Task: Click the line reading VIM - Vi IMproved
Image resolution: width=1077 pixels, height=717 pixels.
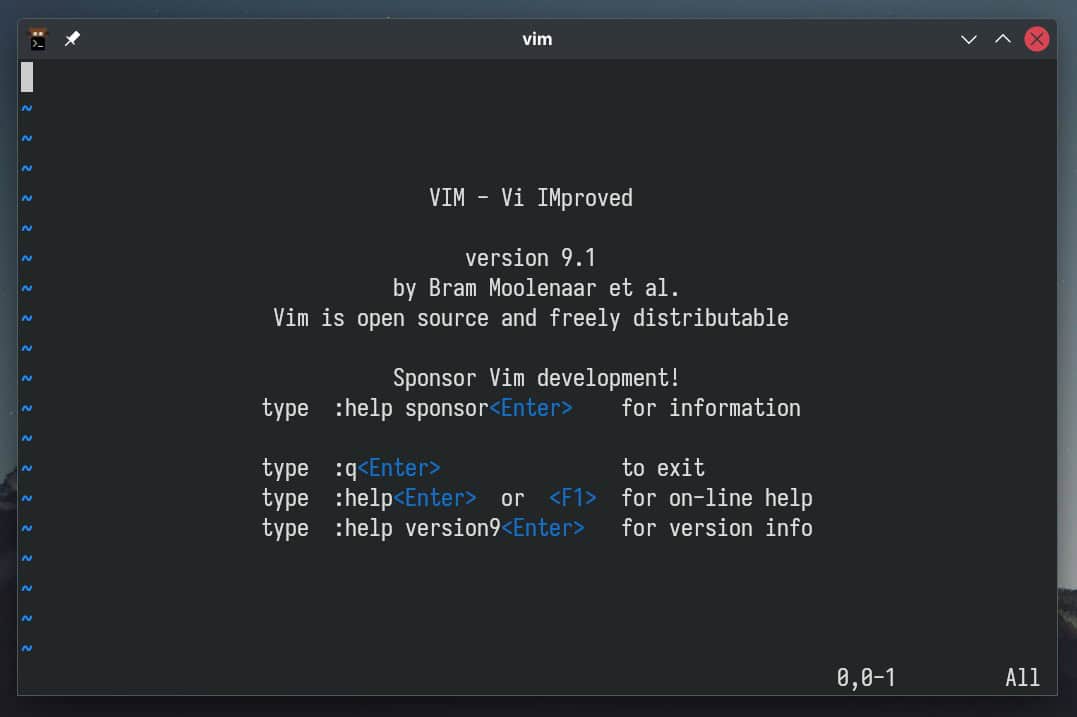Action: click(530, 197)
